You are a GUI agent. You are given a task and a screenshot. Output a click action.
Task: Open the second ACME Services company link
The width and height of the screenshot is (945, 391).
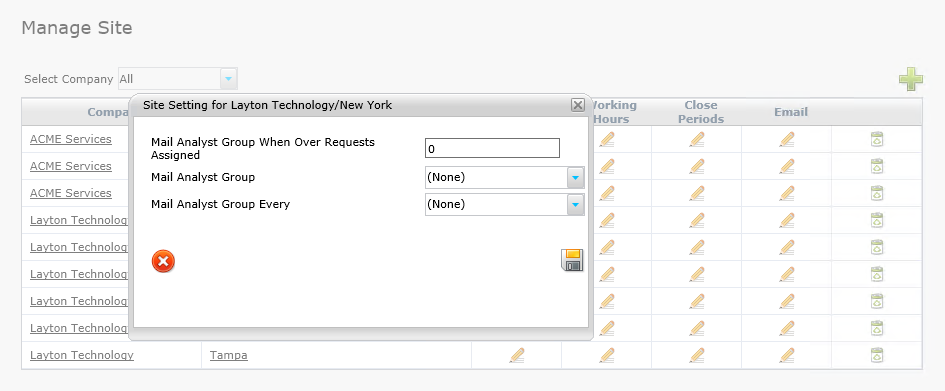pos(71,166)
